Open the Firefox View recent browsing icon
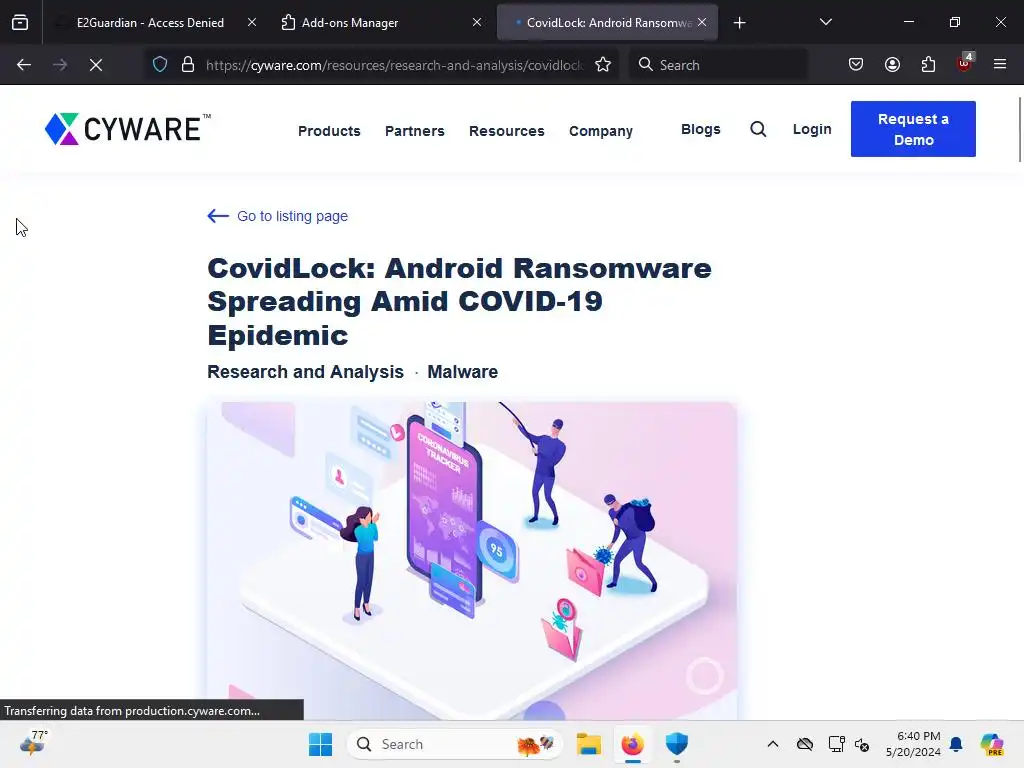Image resolution: width=1024 pixels, height=768 pixels. coord(20,22)
